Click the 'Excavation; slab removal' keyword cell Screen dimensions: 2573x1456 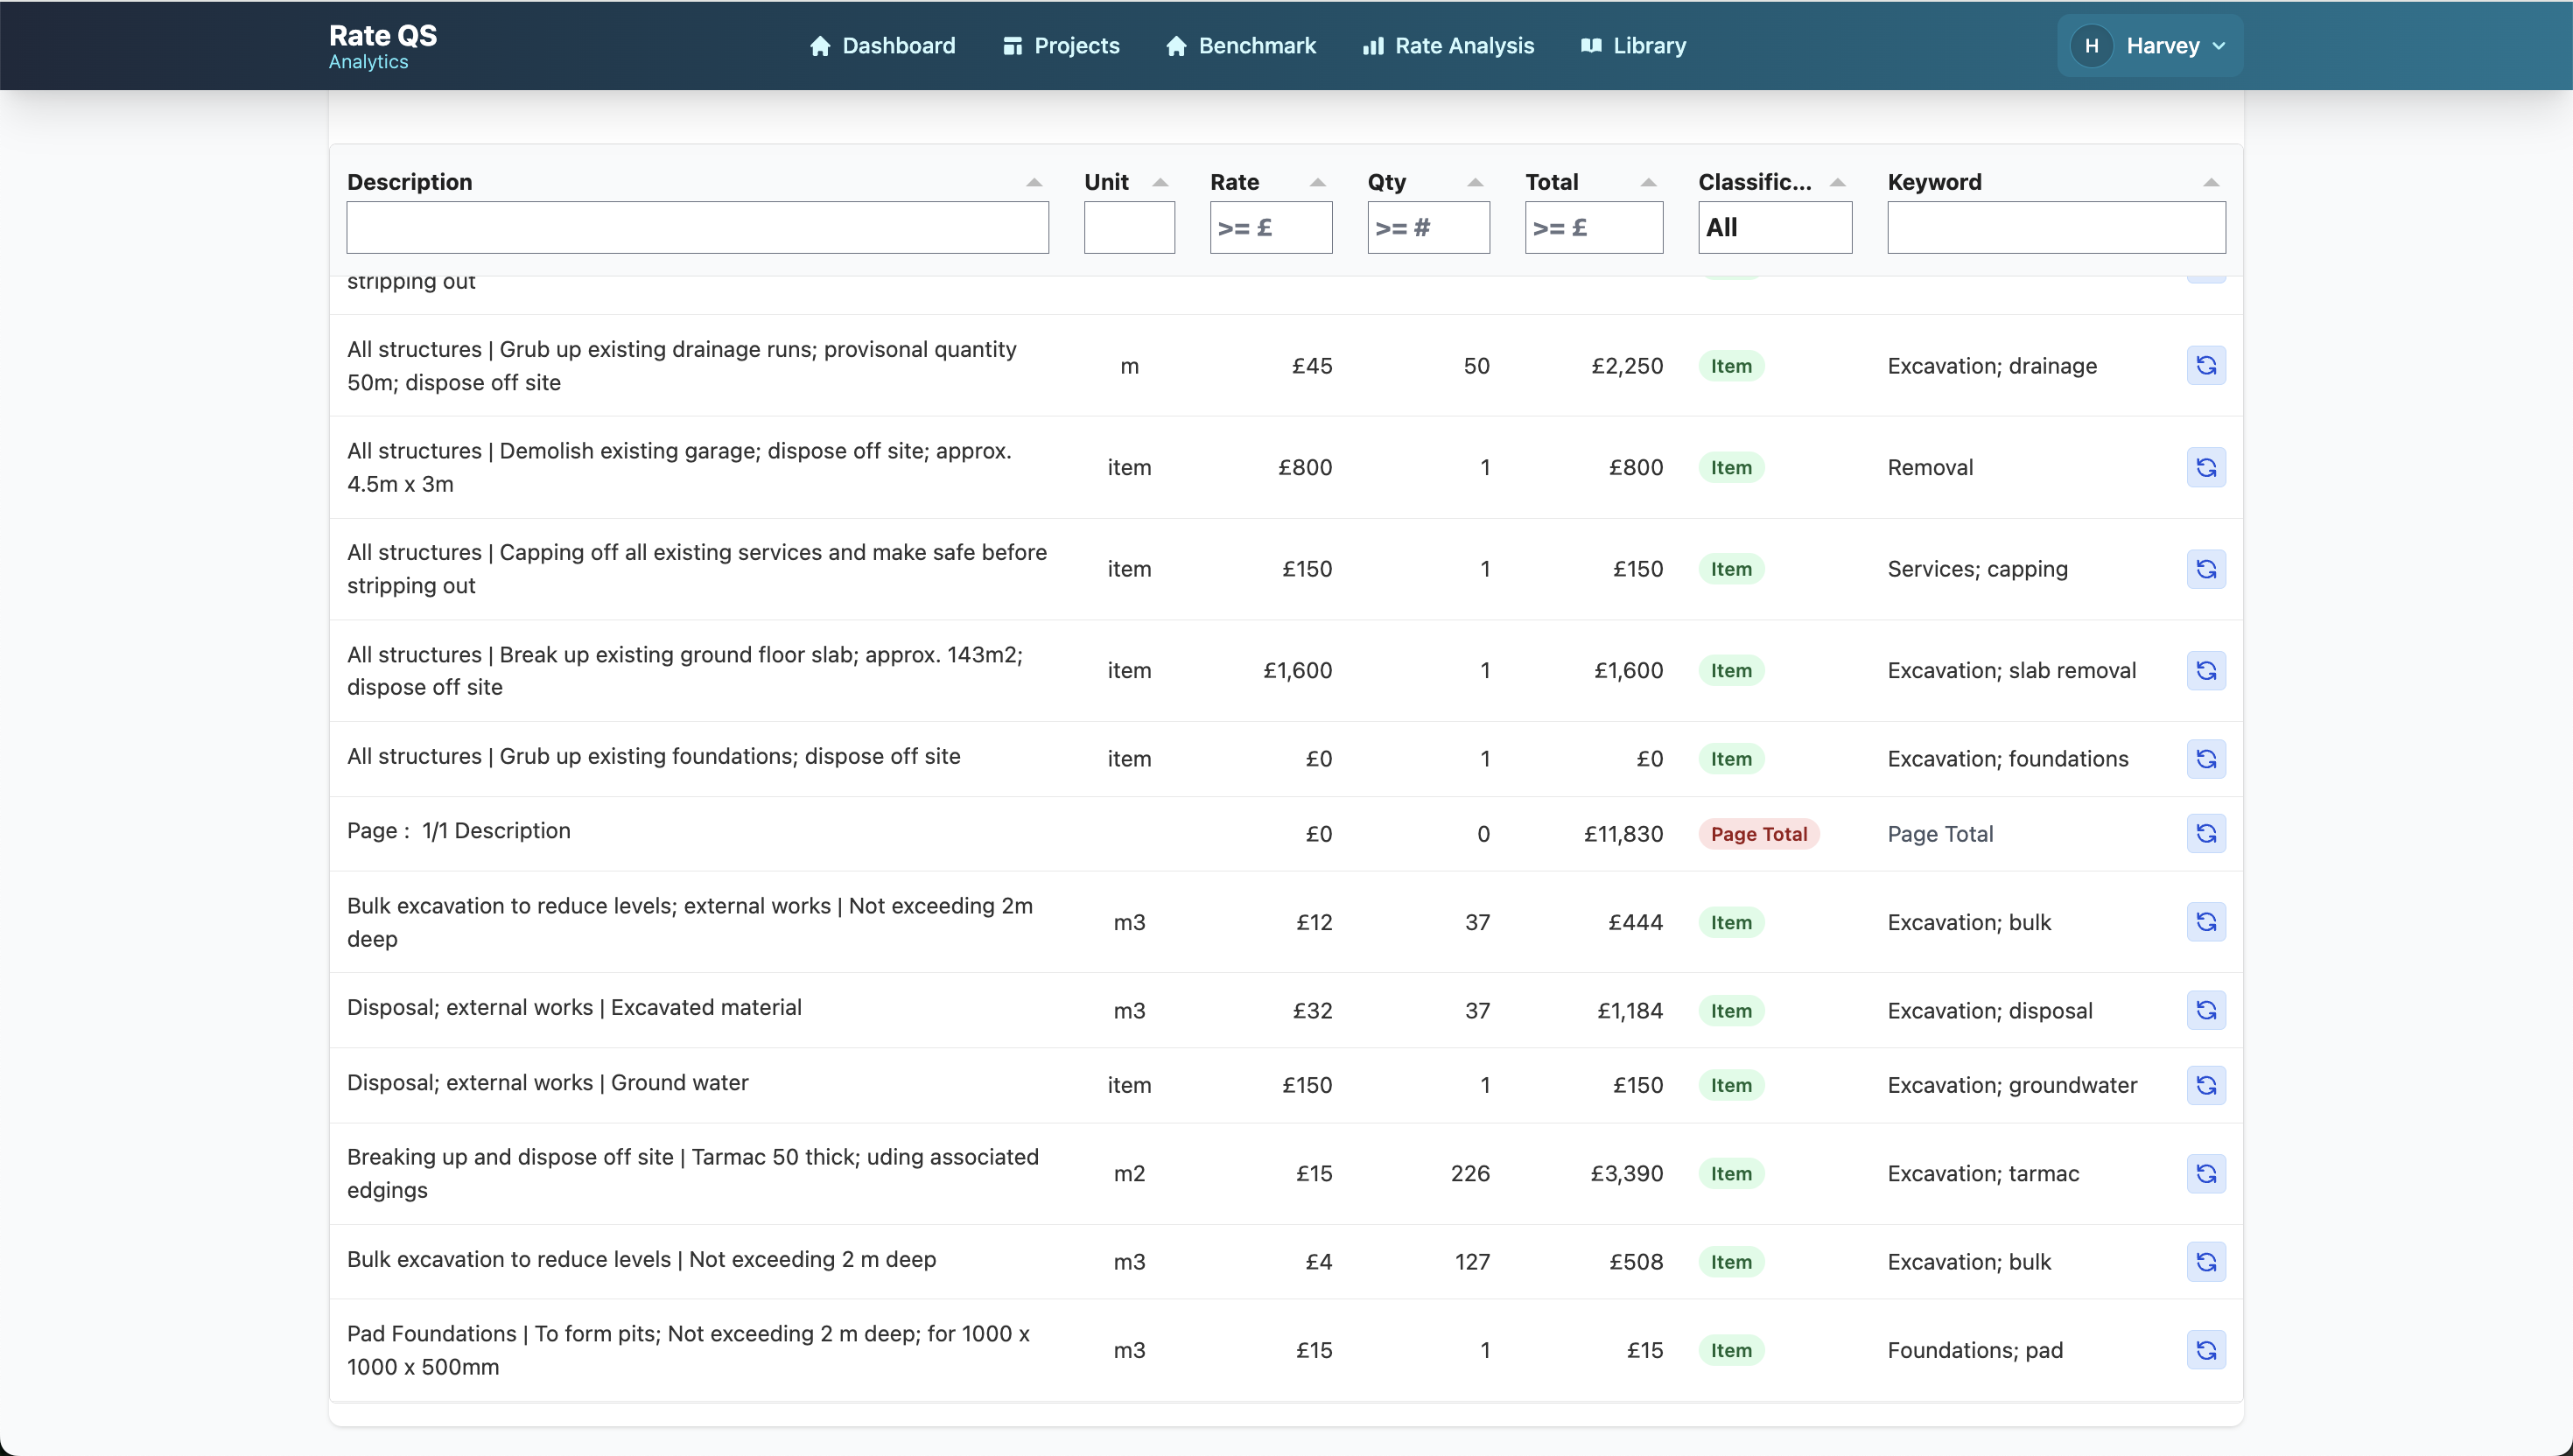pos(2012,670)
